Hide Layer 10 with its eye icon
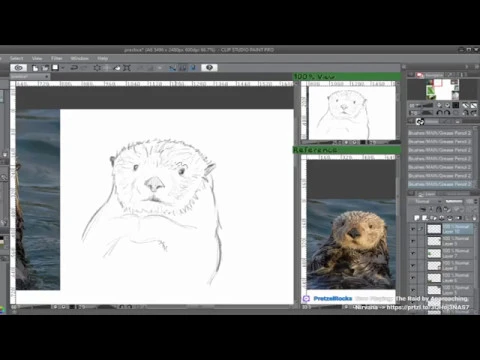 click(413, 229)
